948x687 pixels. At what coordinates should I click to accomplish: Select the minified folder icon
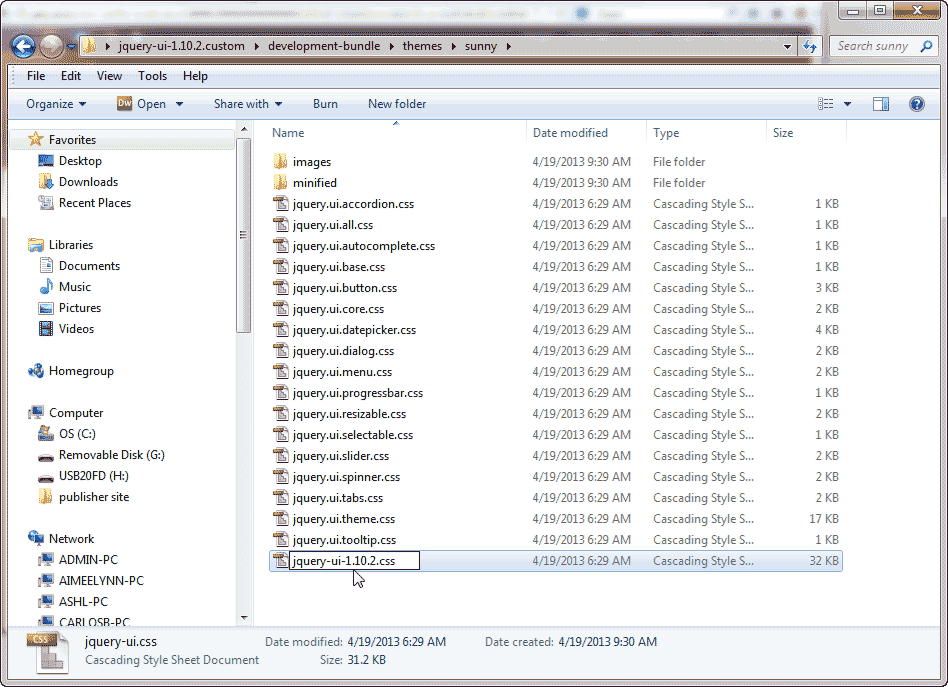coord(281,183)
